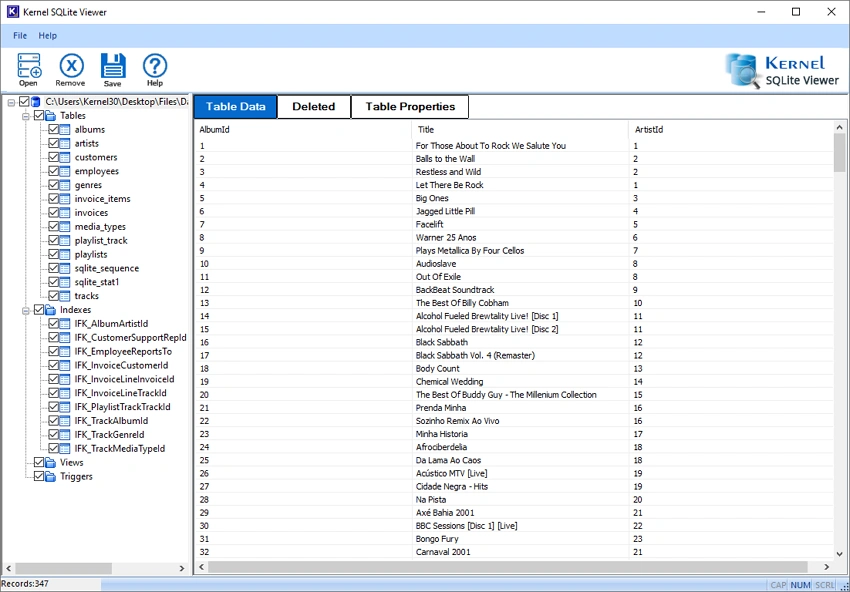Click the Triggers folder icon
Image resolution: width=850 pixels, height=592 pixels.
point(50,477)
